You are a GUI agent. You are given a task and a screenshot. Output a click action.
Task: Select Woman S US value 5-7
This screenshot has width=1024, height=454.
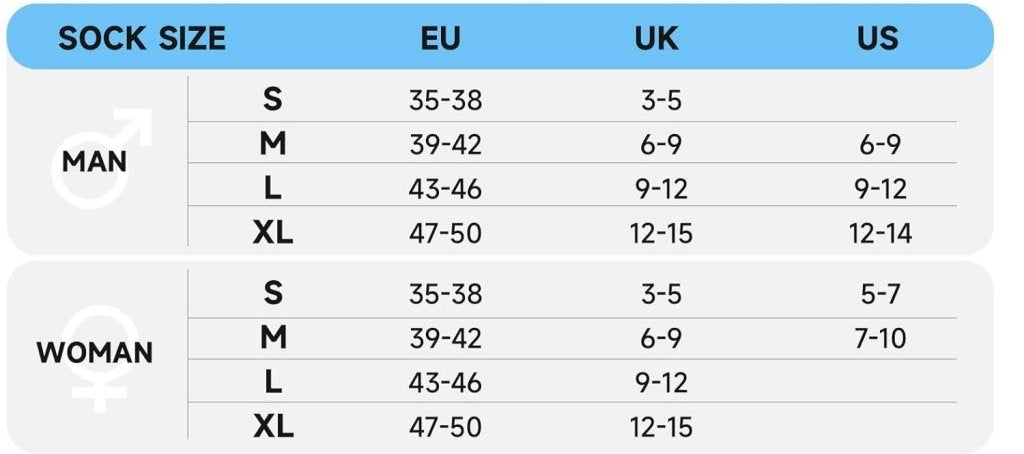(880, 294)
